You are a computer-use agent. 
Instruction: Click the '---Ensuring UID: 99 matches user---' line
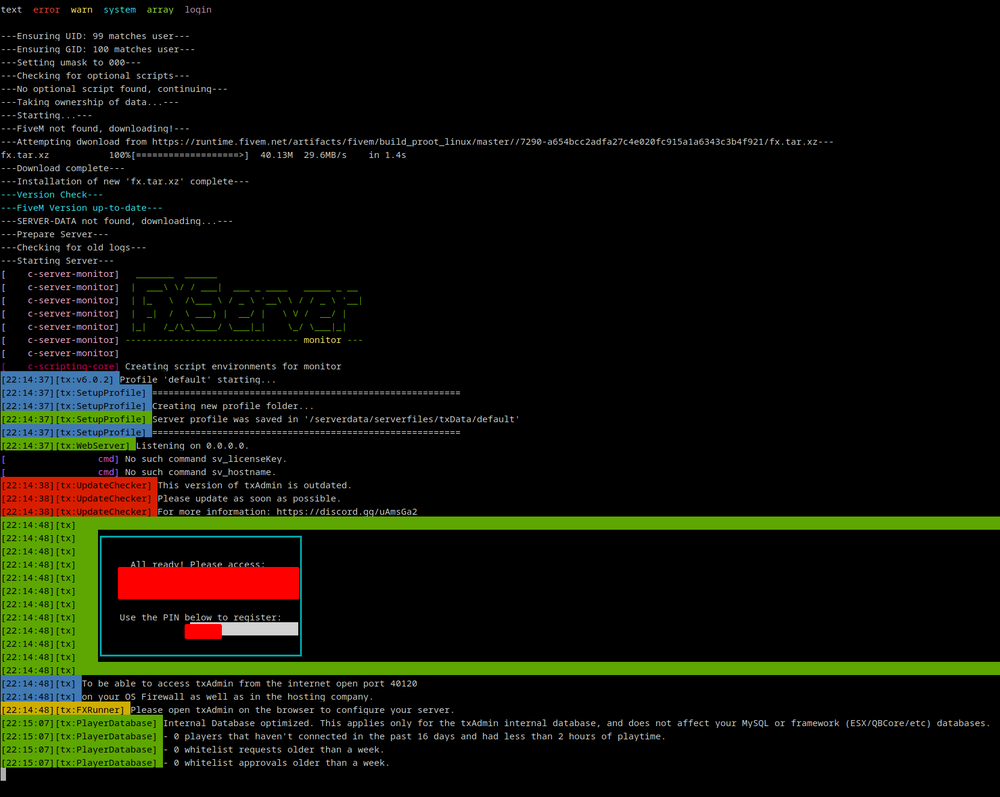(x=95, y=36)
